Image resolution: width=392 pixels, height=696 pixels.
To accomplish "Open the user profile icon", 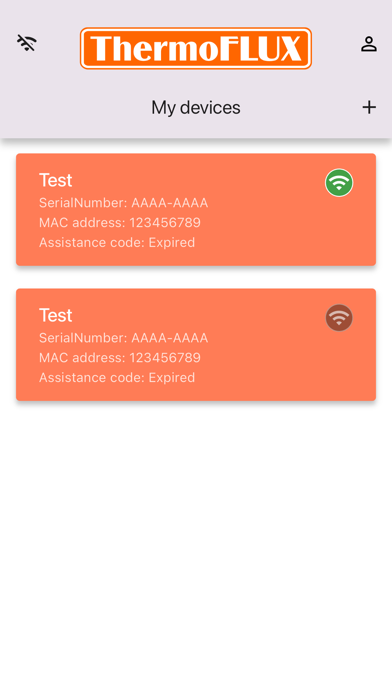I will pyautogui.click(x=368, y=44).
